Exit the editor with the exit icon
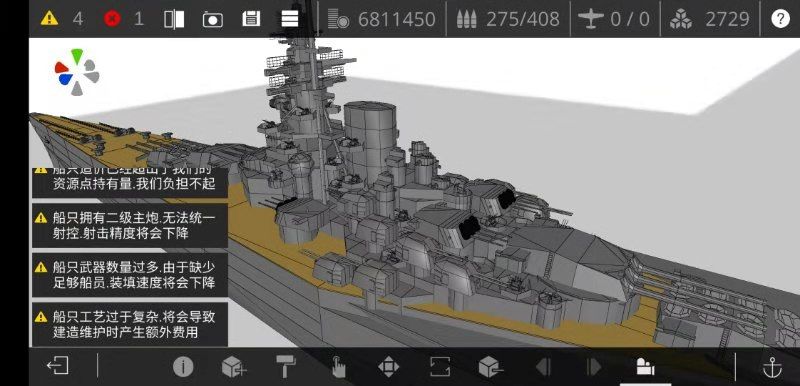This screenshot has height=386, width=800. (x=58, y=366)
